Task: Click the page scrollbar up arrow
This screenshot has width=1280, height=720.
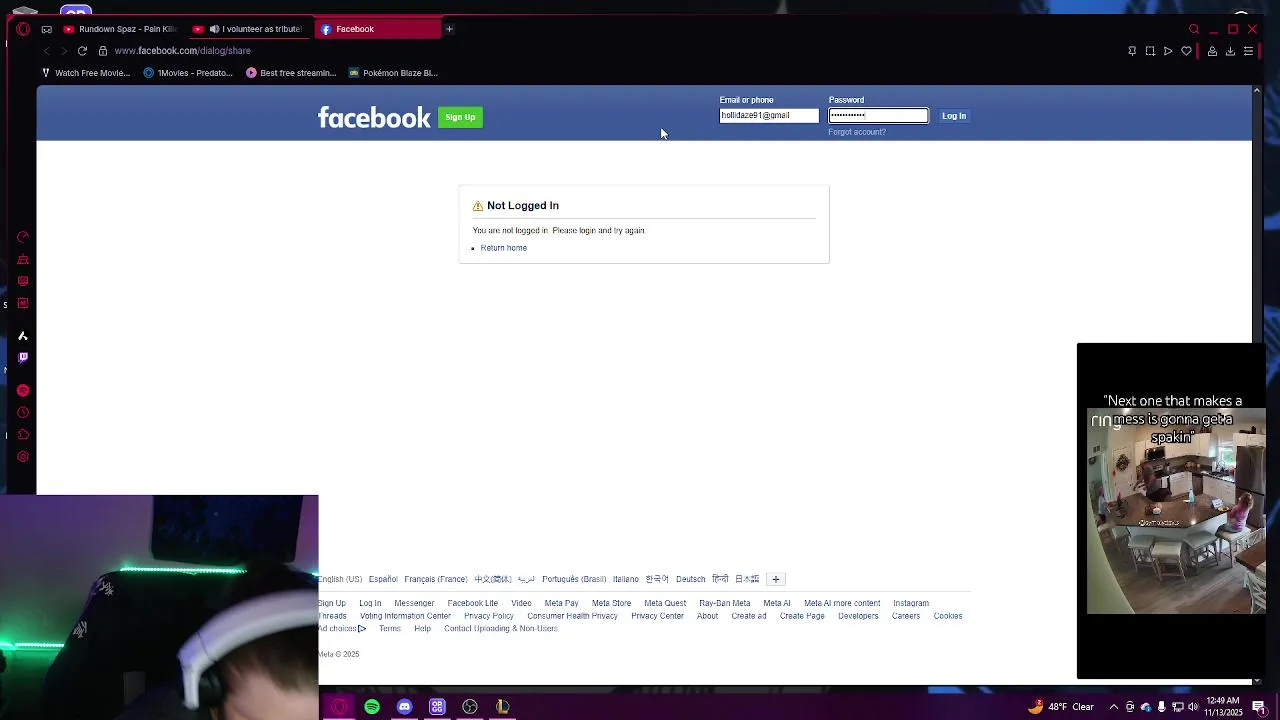Action: tap(1257, 91)
